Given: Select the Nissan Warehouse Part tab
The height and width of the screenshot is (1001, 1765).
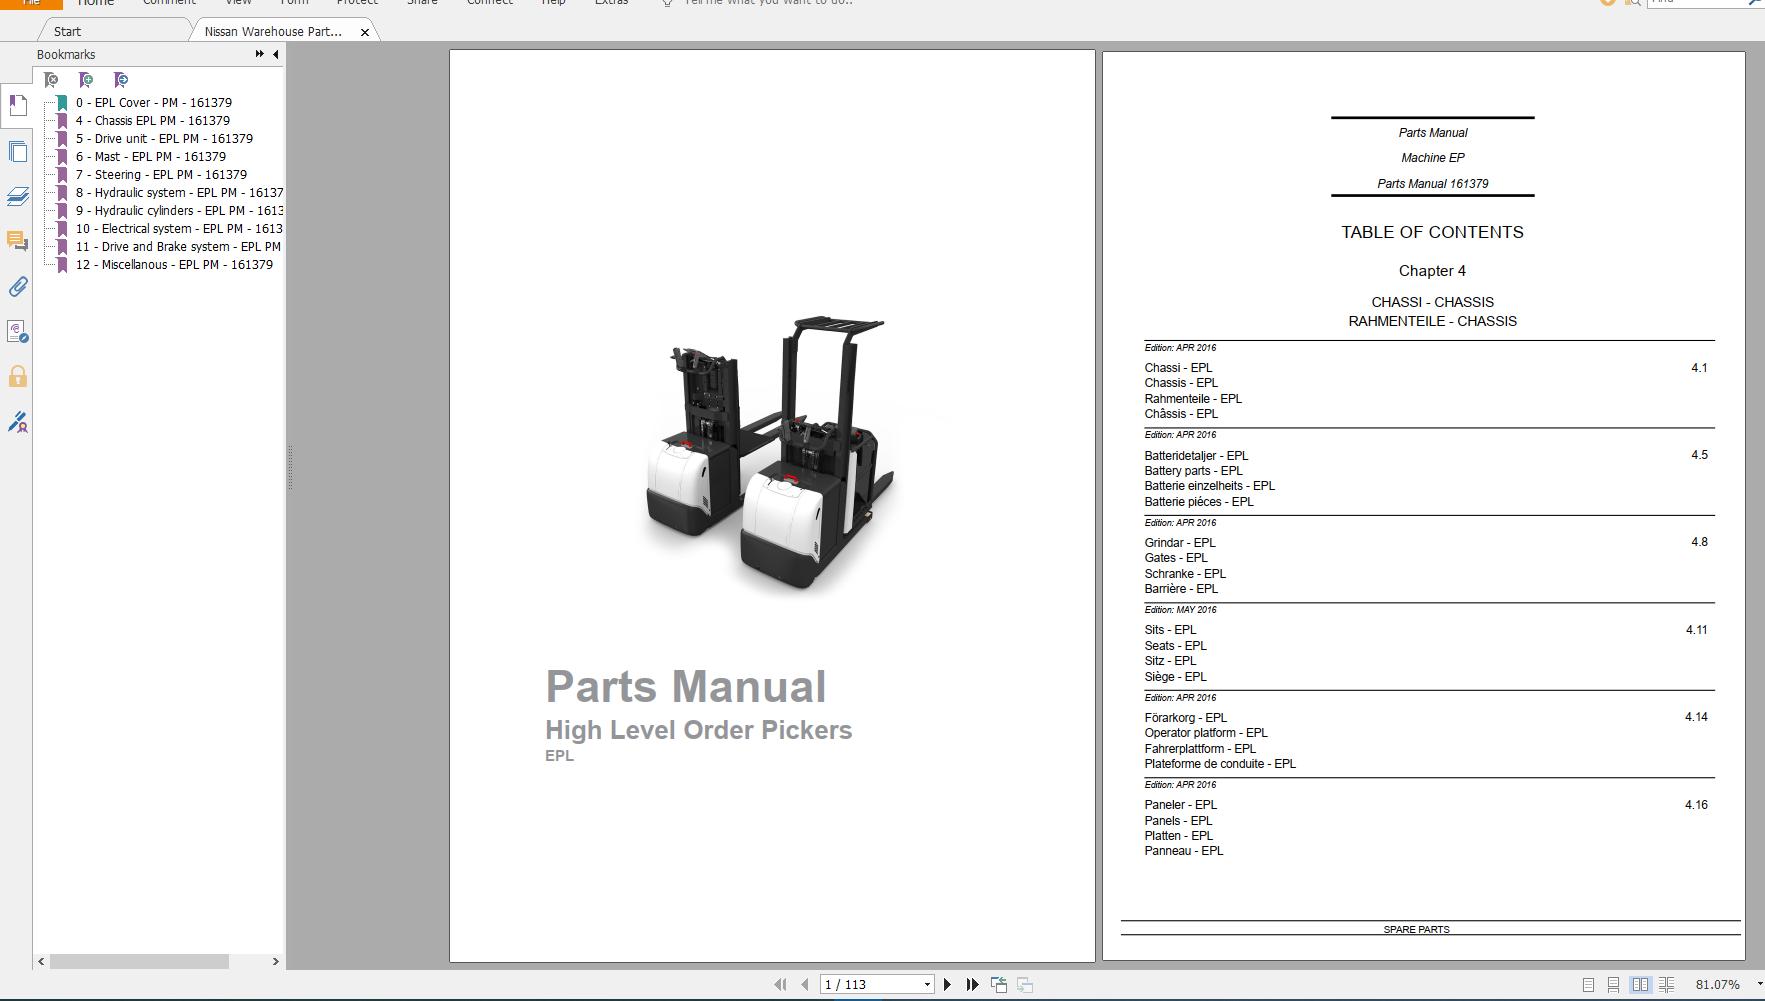Looking at the screenshot, I should [x=273, y=31].
